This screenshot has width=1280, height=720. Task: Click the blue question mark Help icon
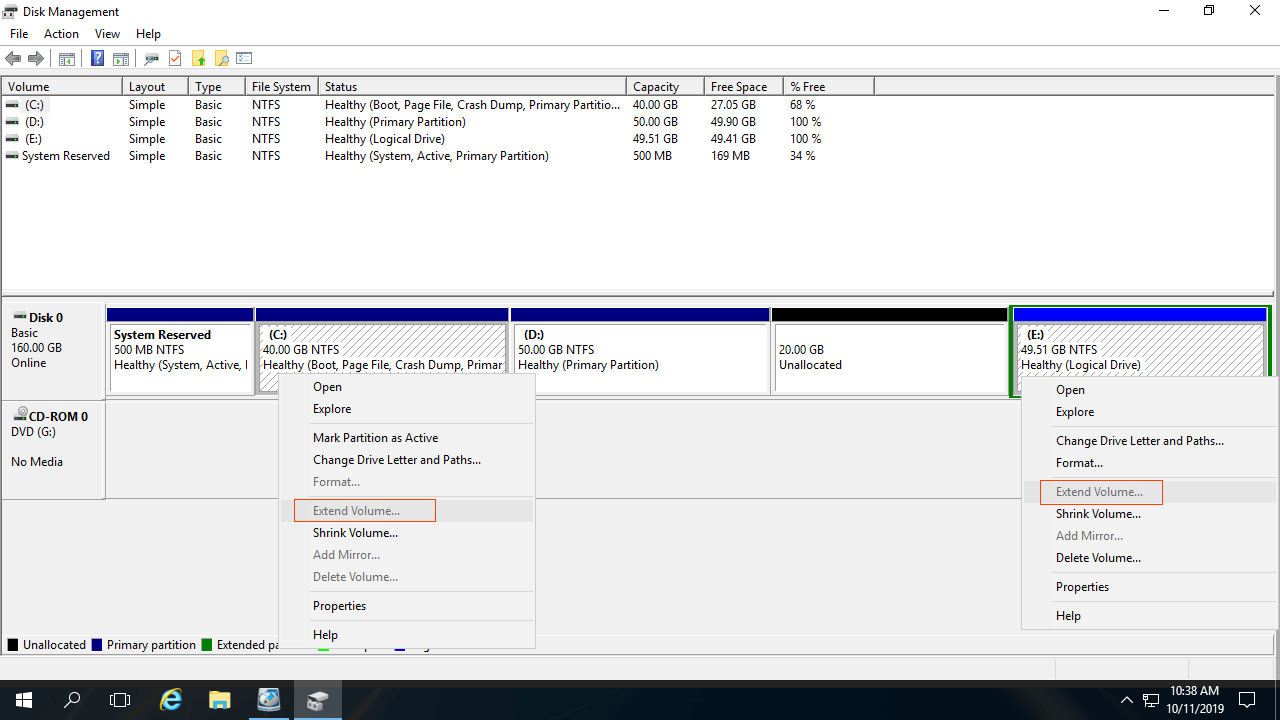coord(98,59)
